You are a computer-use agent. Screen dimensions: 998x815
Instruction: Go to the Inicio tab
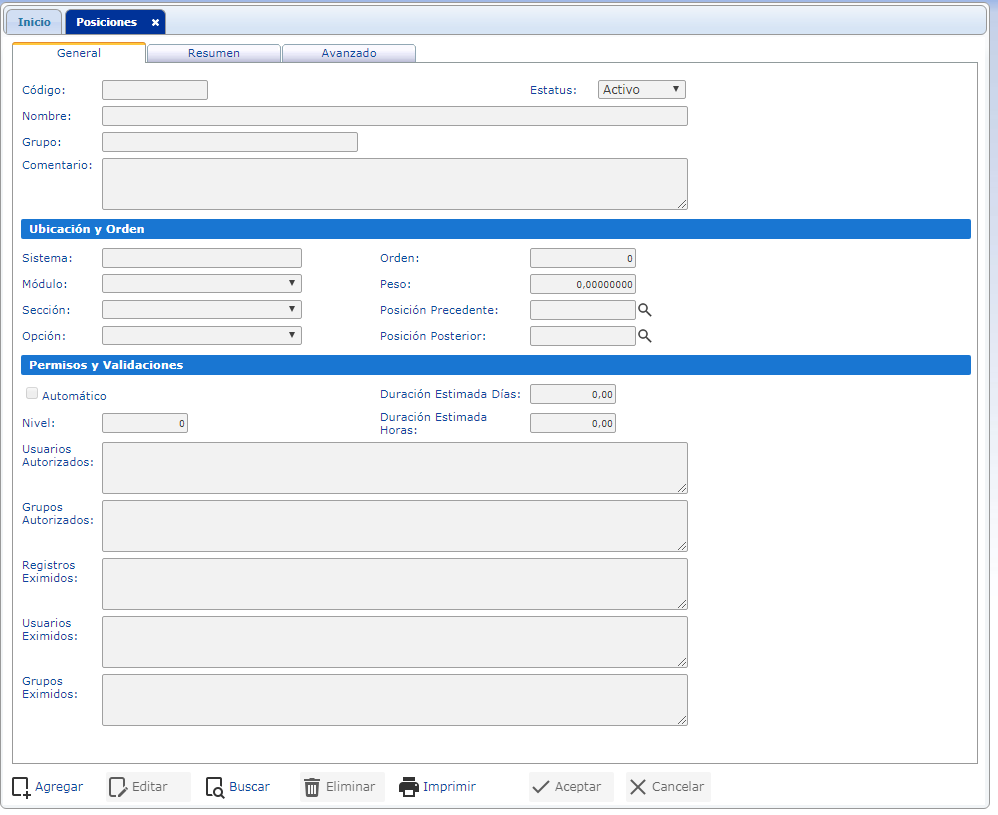[34, 22]
